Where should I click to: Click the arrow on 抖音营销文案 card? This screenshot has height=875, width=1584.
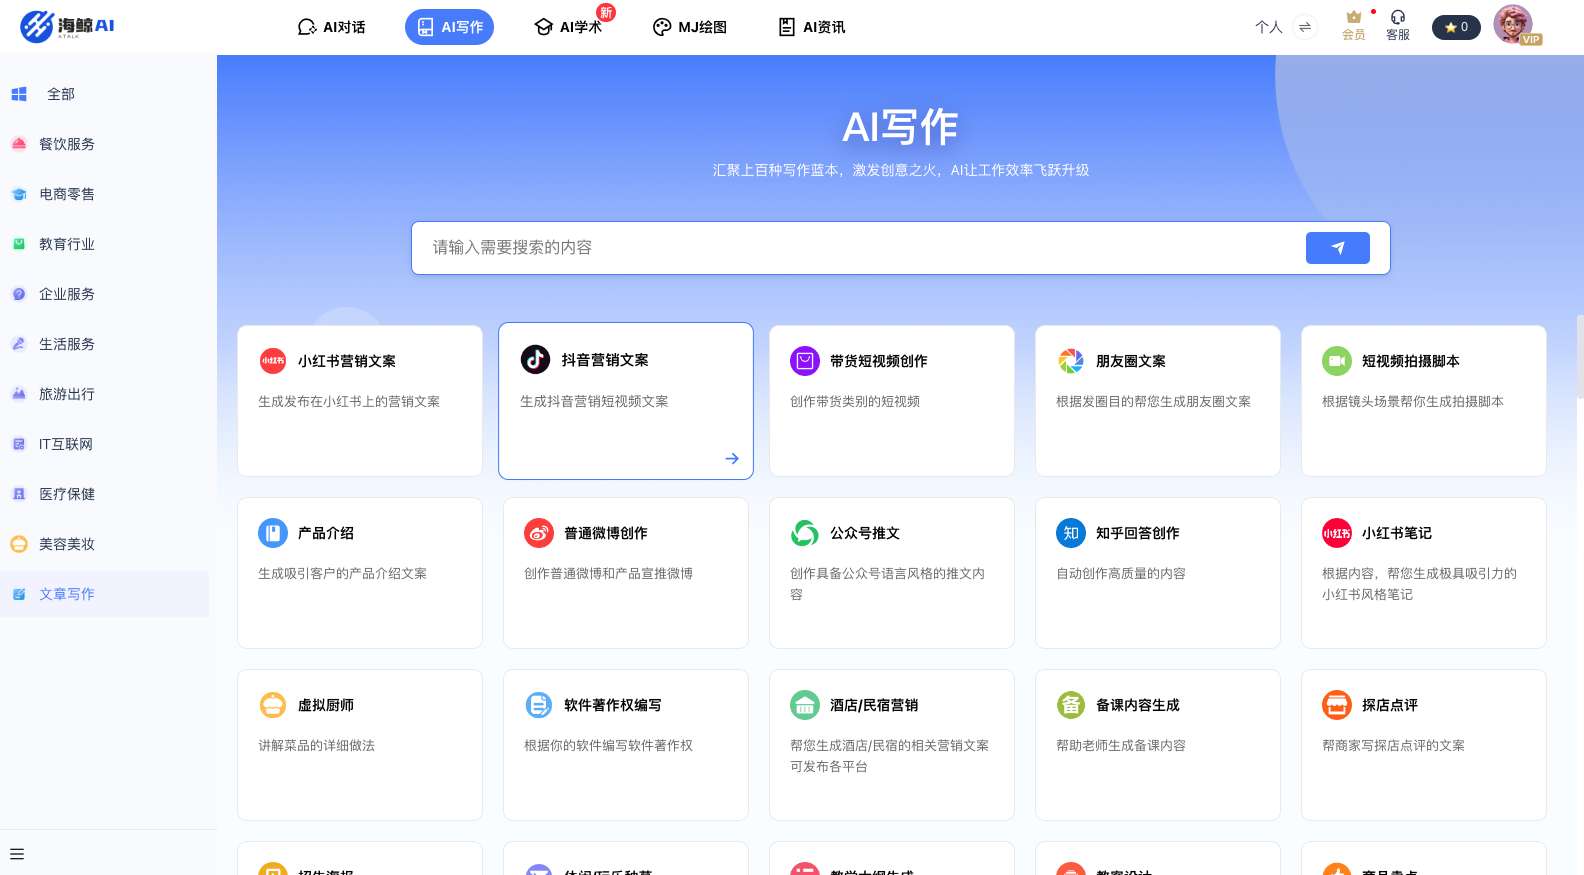732,458
